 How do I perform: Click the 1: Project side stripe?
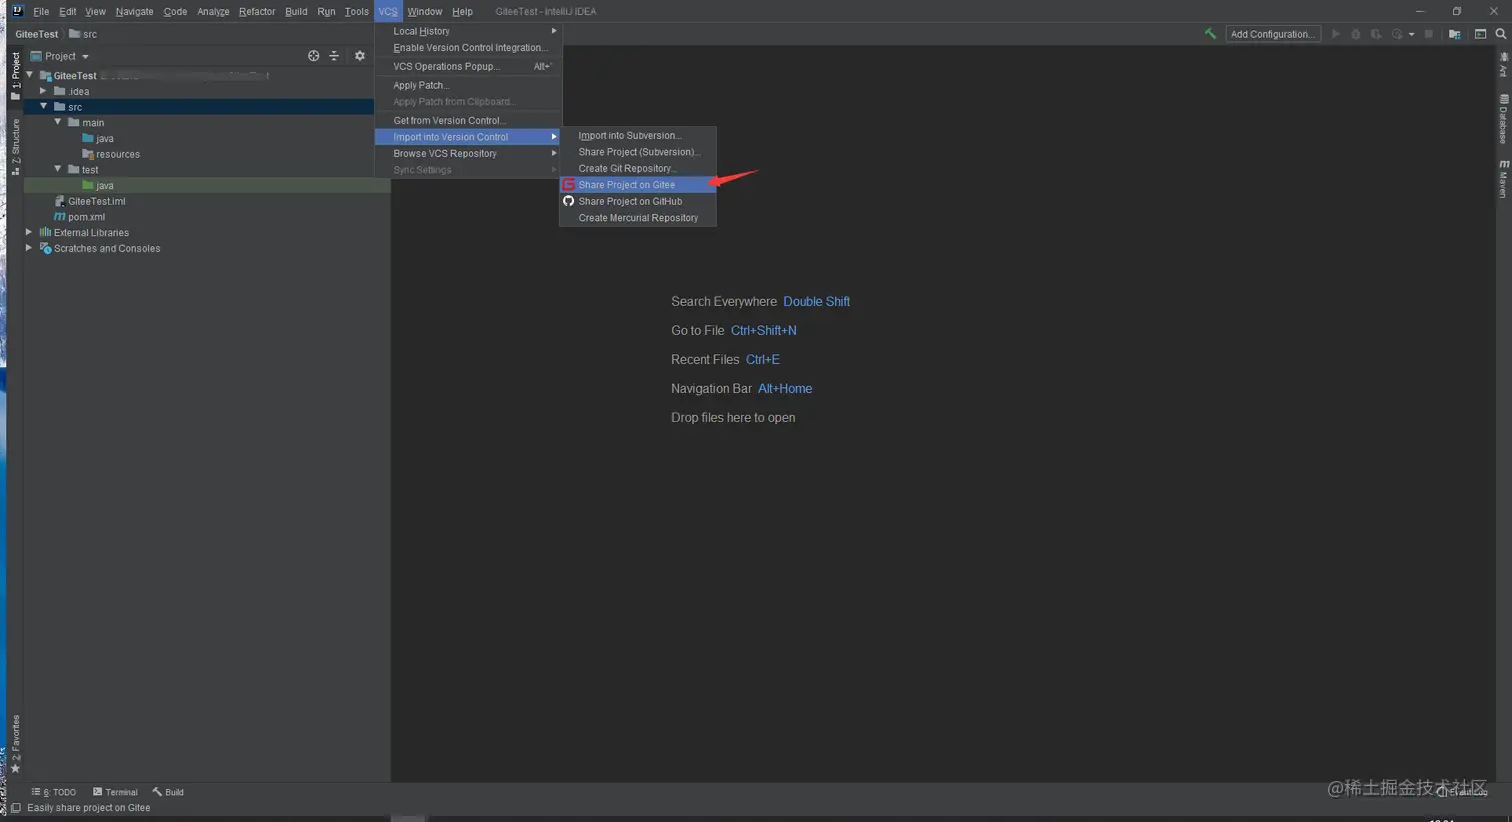click(x=15, y=75)
